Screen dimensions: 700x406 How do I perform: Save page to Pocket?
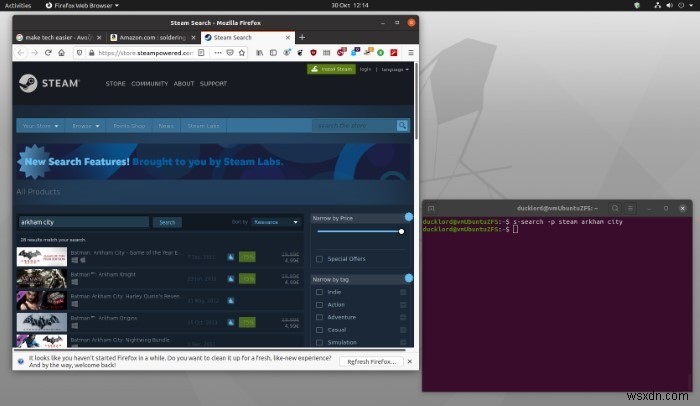point(230,53)
